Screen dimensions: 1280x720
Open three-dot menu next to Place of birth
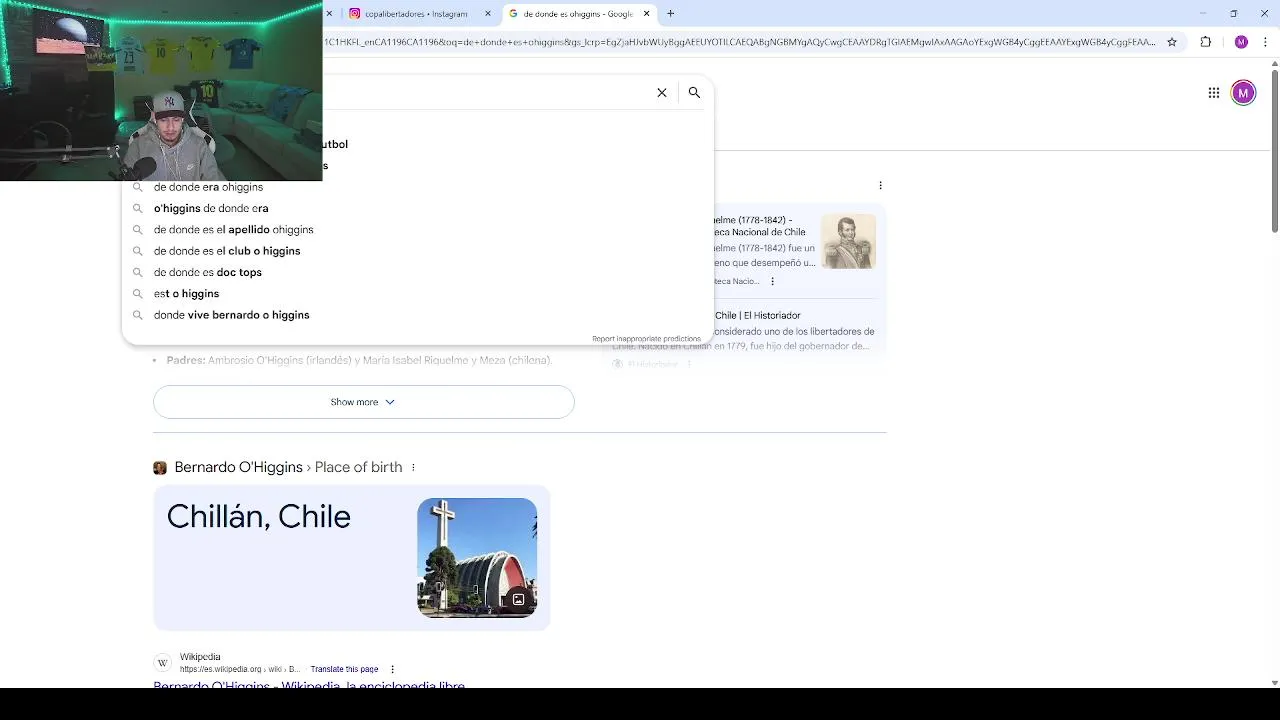point(413,468)
